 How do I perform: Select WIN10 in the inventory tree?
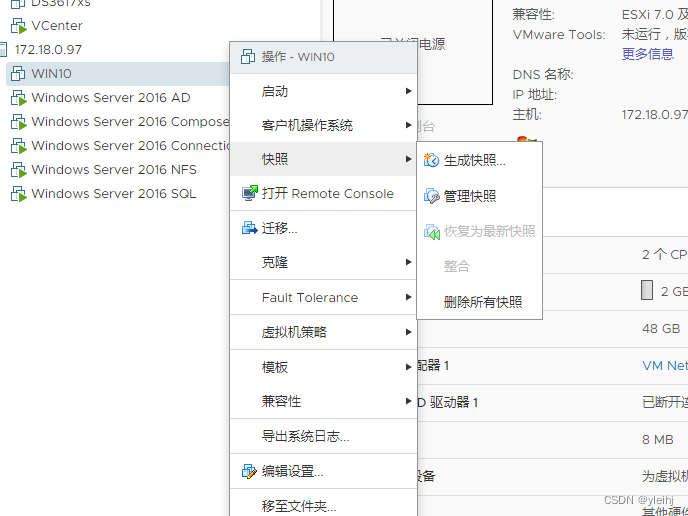click(51, 74)
